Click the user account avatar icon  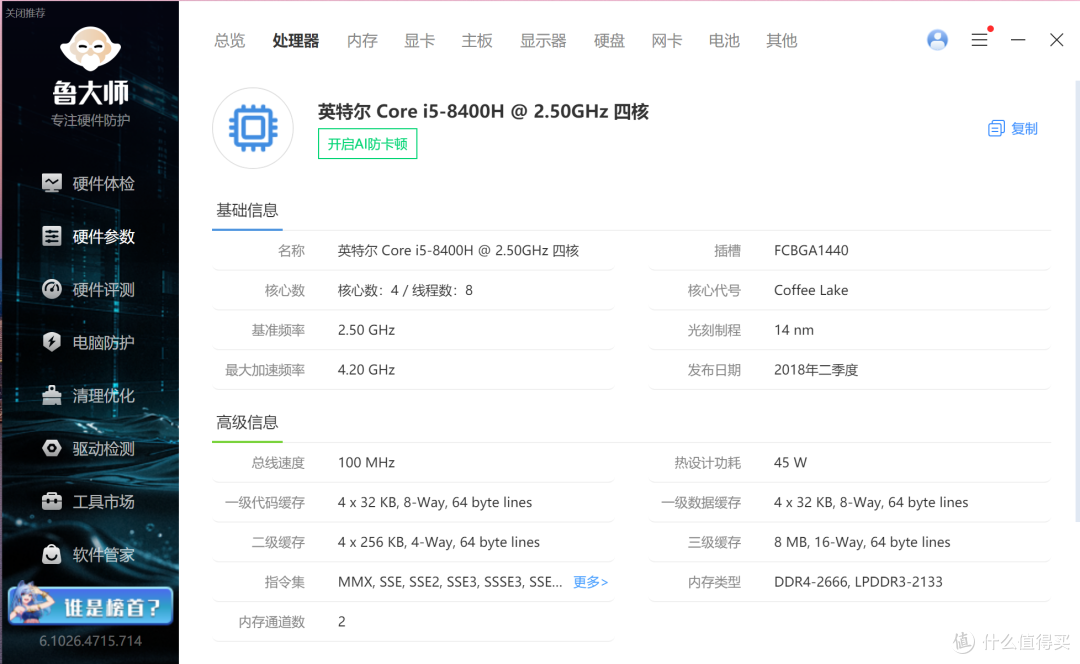click(x=937, y=40)
